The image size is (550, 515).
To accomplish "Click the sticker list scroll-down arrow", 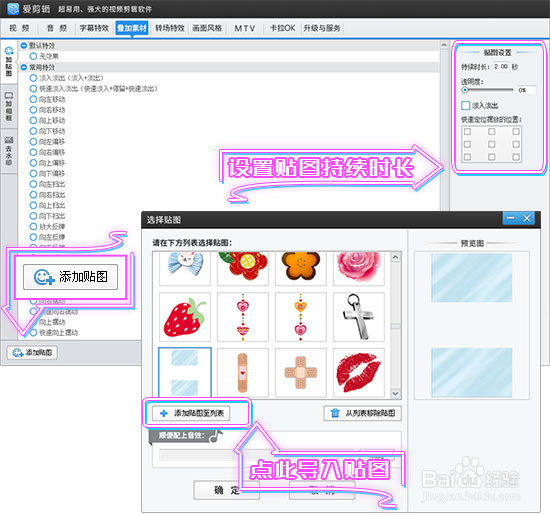I will pyautogui.click(x=395, y=393).
